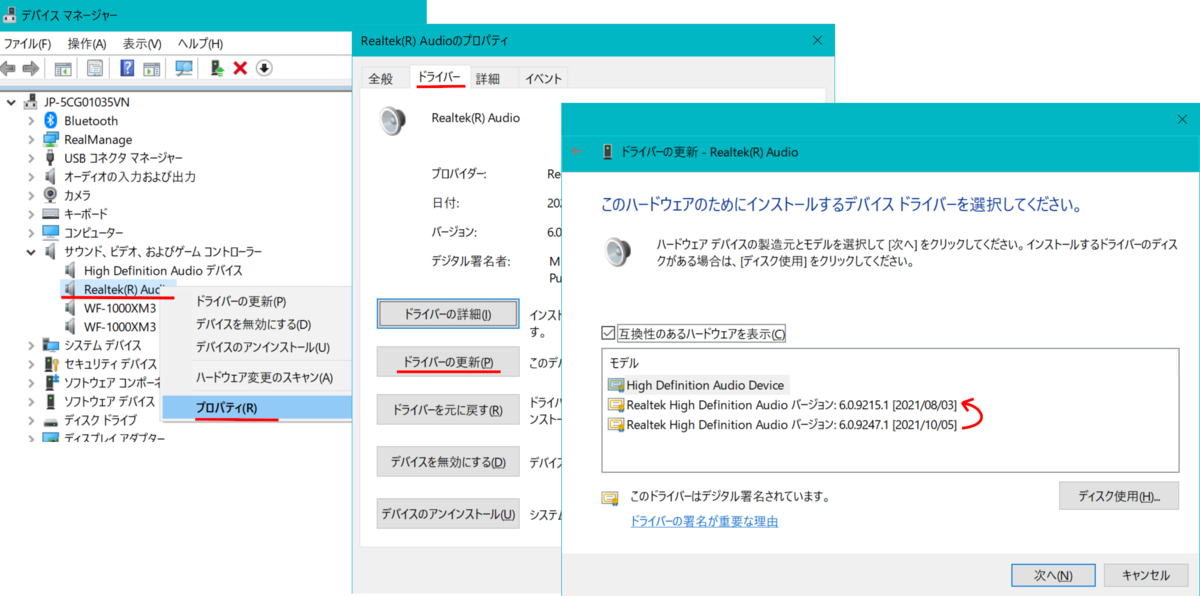1200x596 pixels.
Task: Click speaker icon beside High Definition Audio デバイス
Action: [x=70, y=270]
